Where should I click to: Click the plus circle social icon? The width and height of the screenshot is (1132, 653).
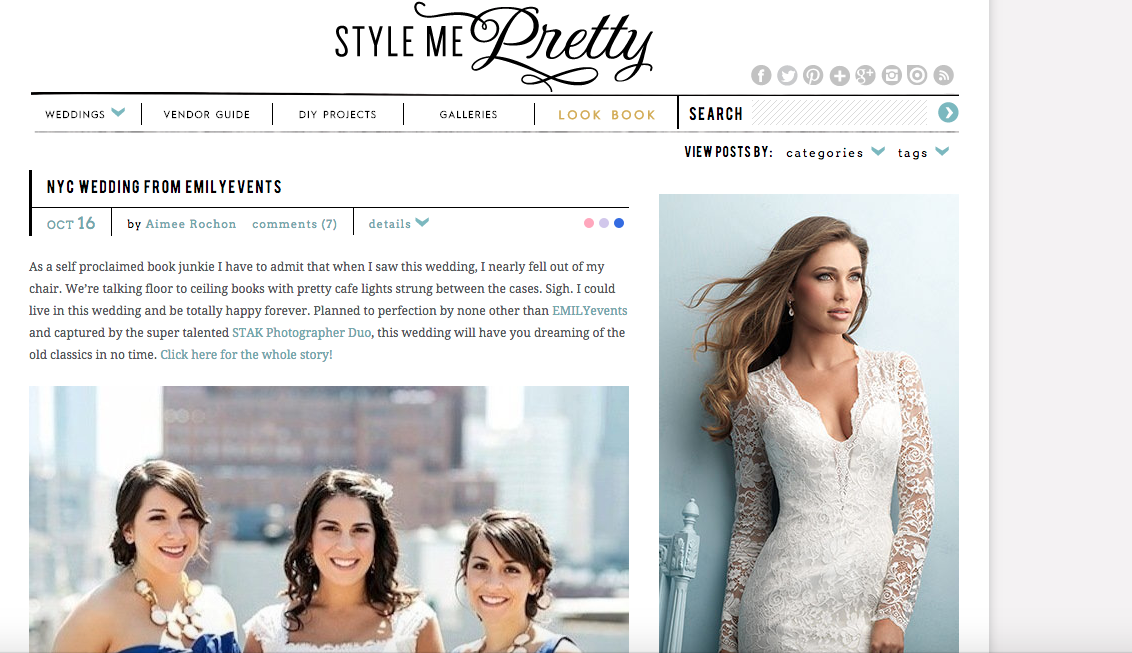[x=840, y=75]
